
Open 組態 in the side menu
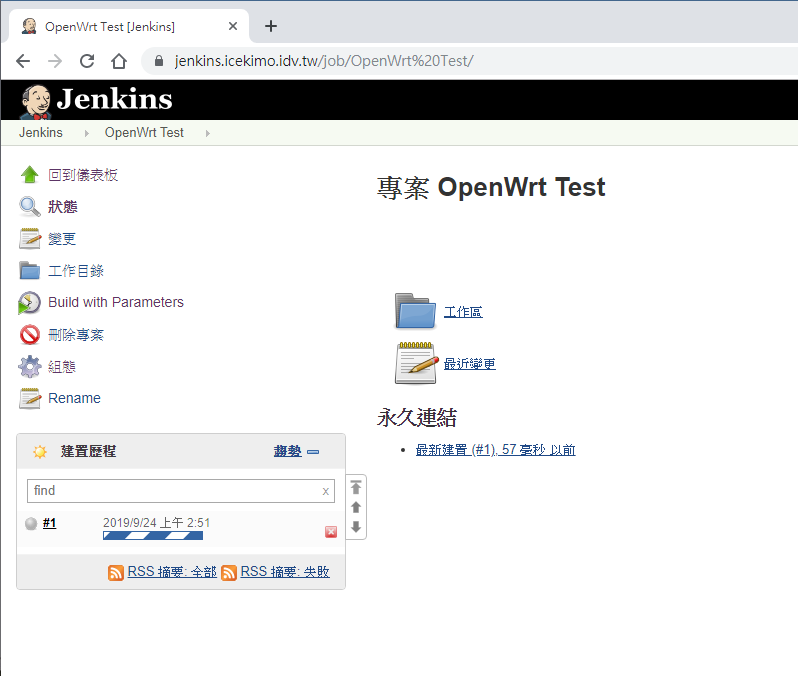pos(62,367)
